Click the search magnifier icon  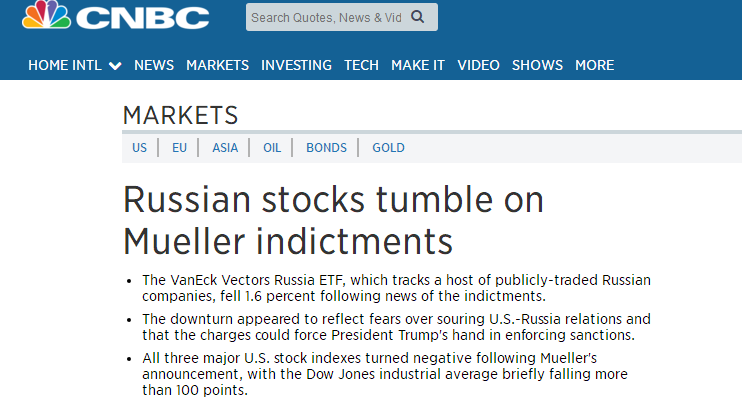pyautogui.click(x=417, y=17)
